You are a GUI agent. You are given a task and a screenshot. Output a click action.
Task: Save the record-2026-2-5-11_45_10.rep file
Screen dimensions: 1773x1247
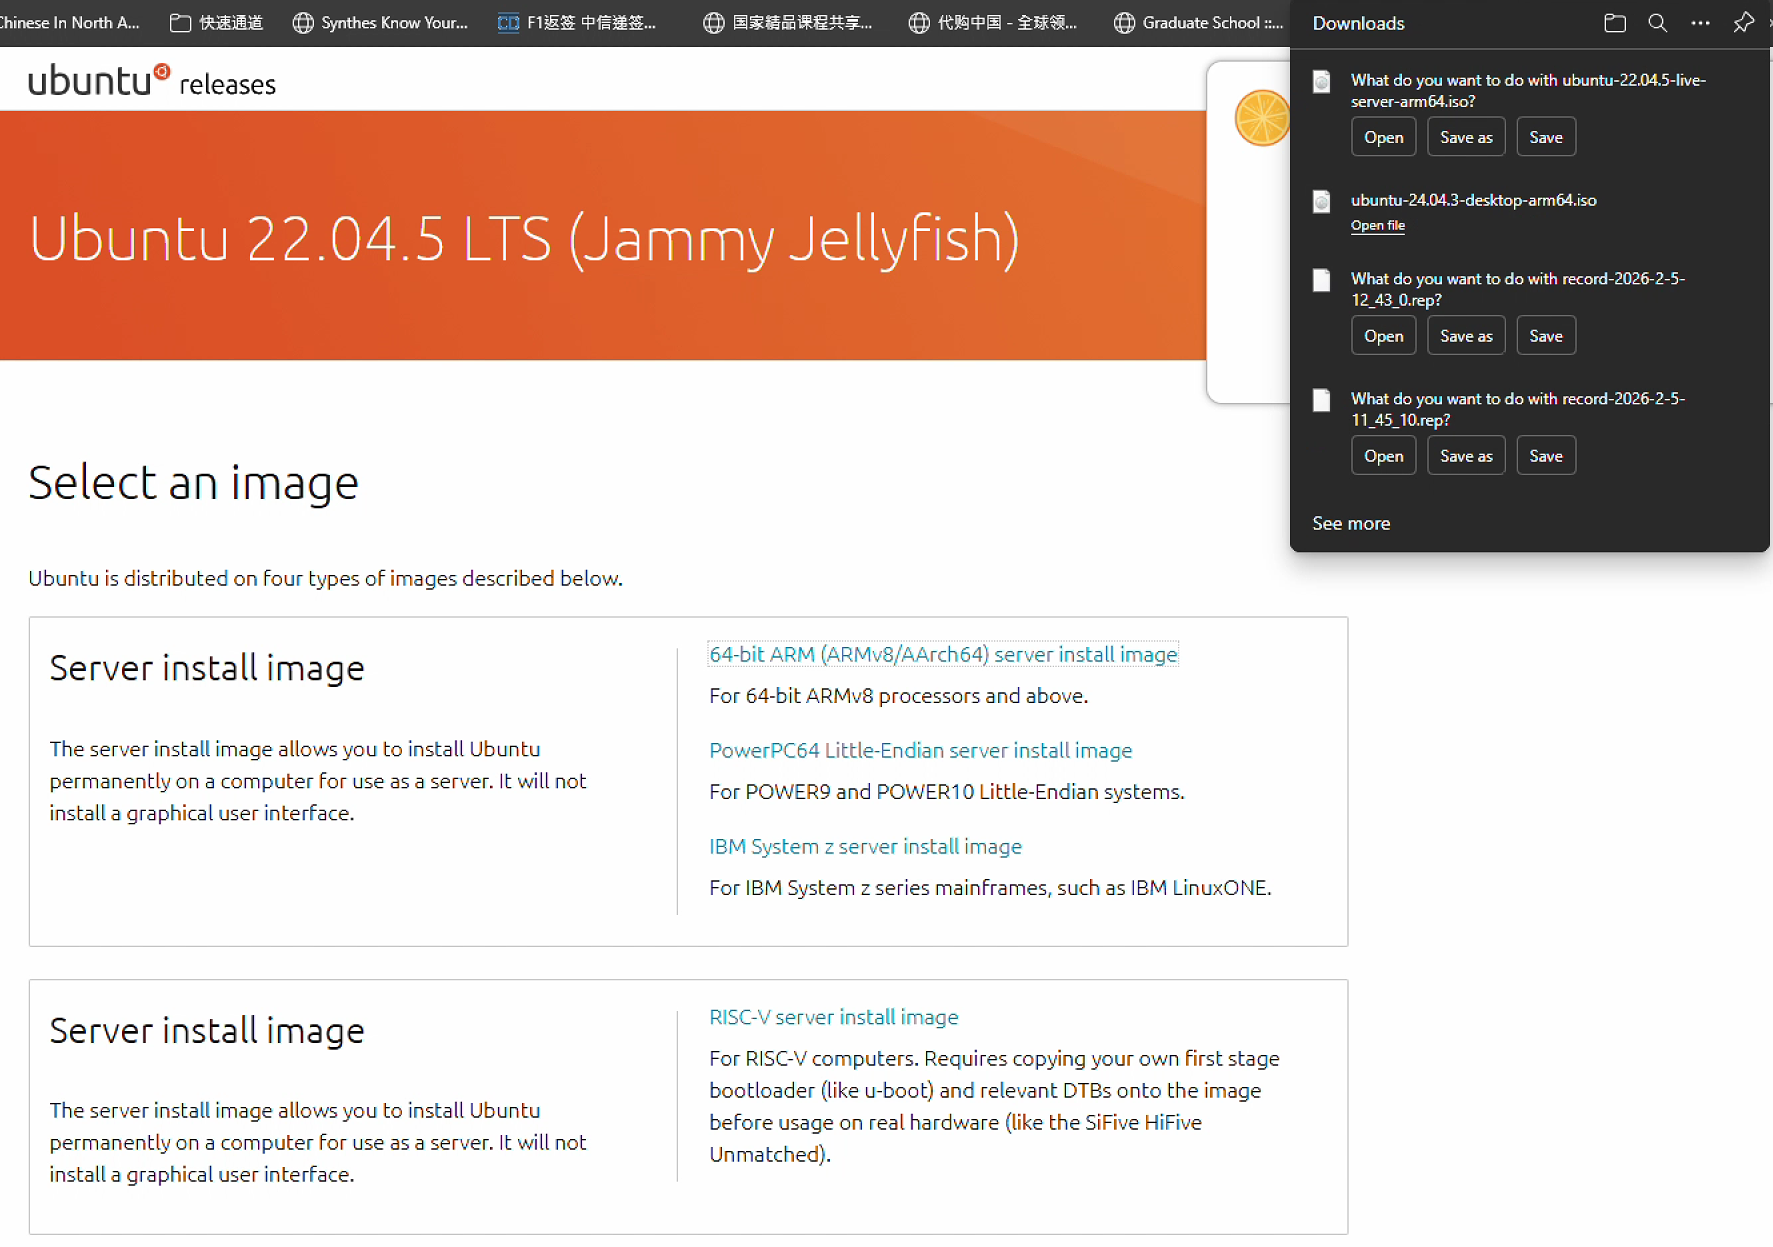(x=1545, y=456)
